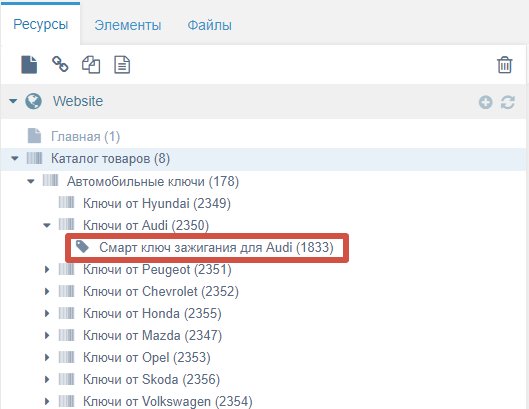Open Ключи от Audi (2350)

[x=146, y=225]
